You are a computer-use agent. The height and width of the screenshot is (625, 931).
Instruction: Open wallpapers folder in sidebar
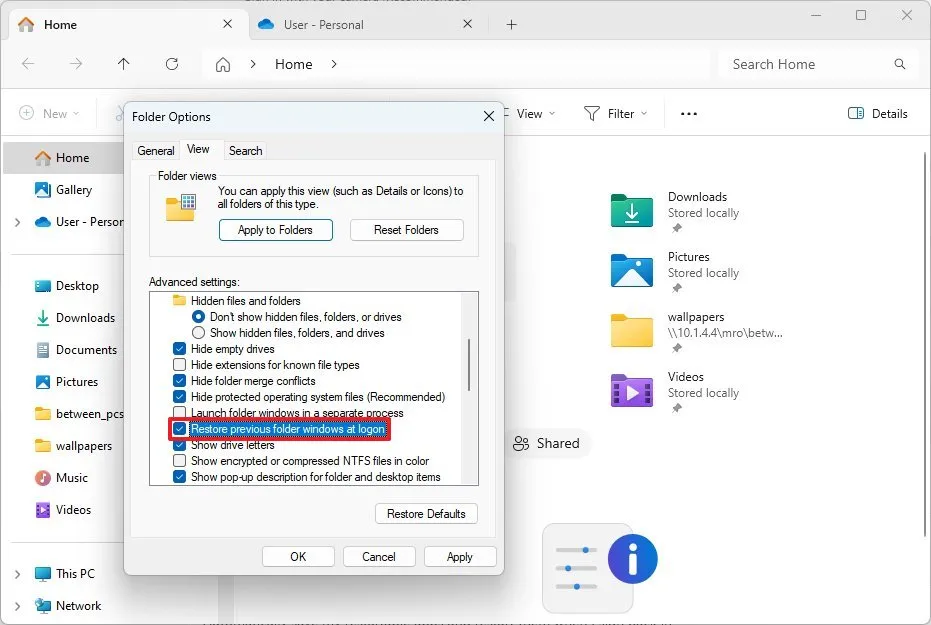[x=74, y=446]
